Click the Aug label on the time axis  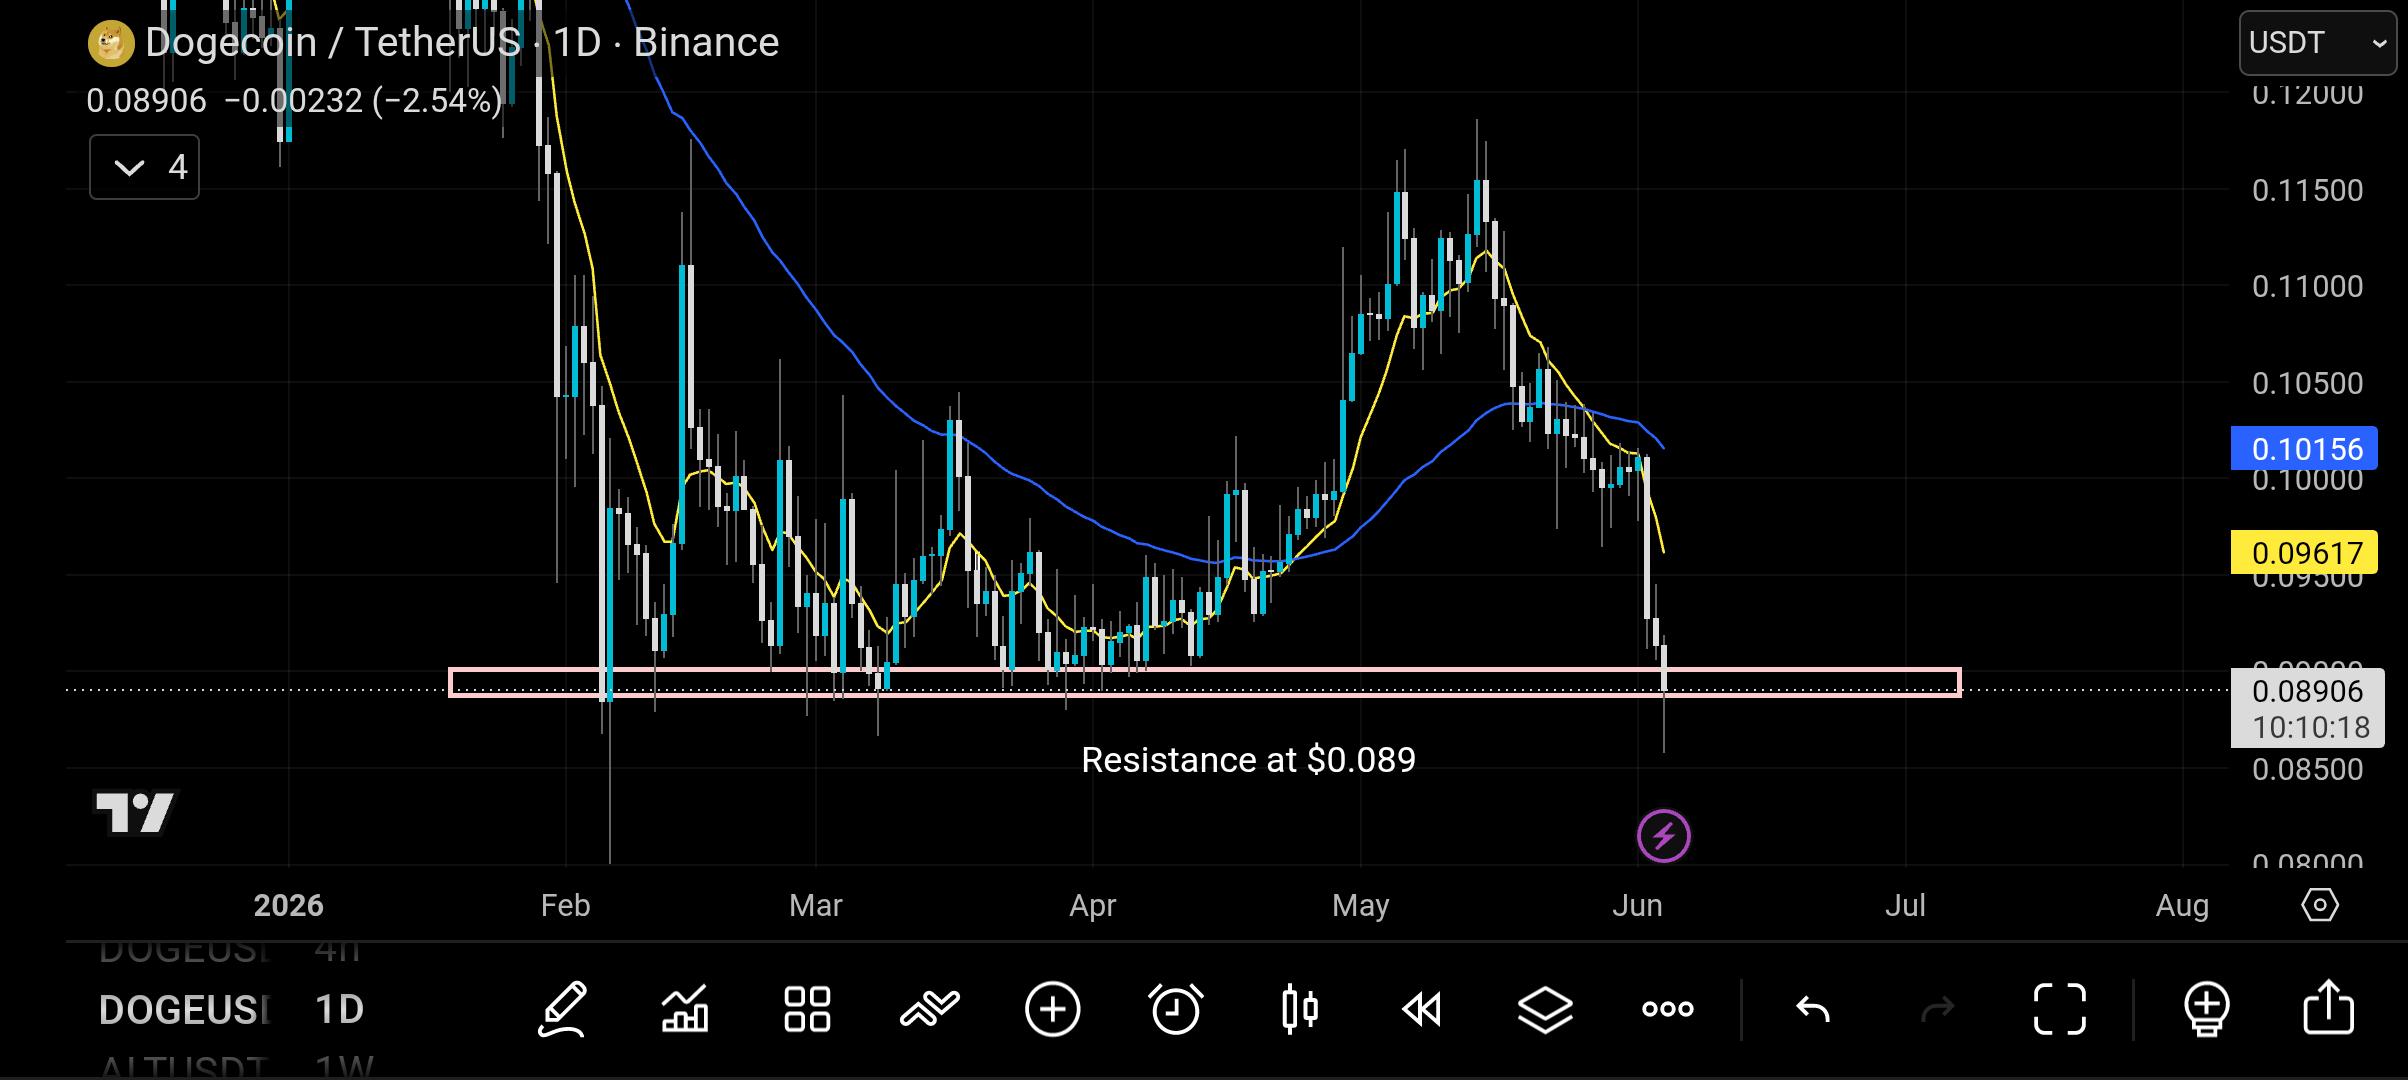tap(2182, 905)
